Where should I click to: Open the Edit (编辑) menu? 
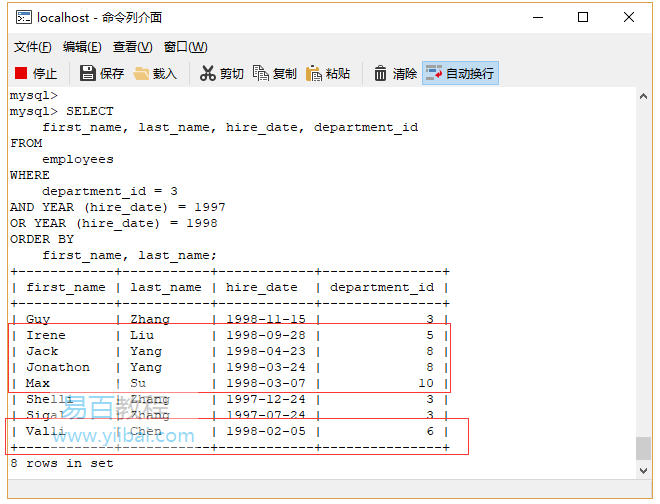[82, 47]
